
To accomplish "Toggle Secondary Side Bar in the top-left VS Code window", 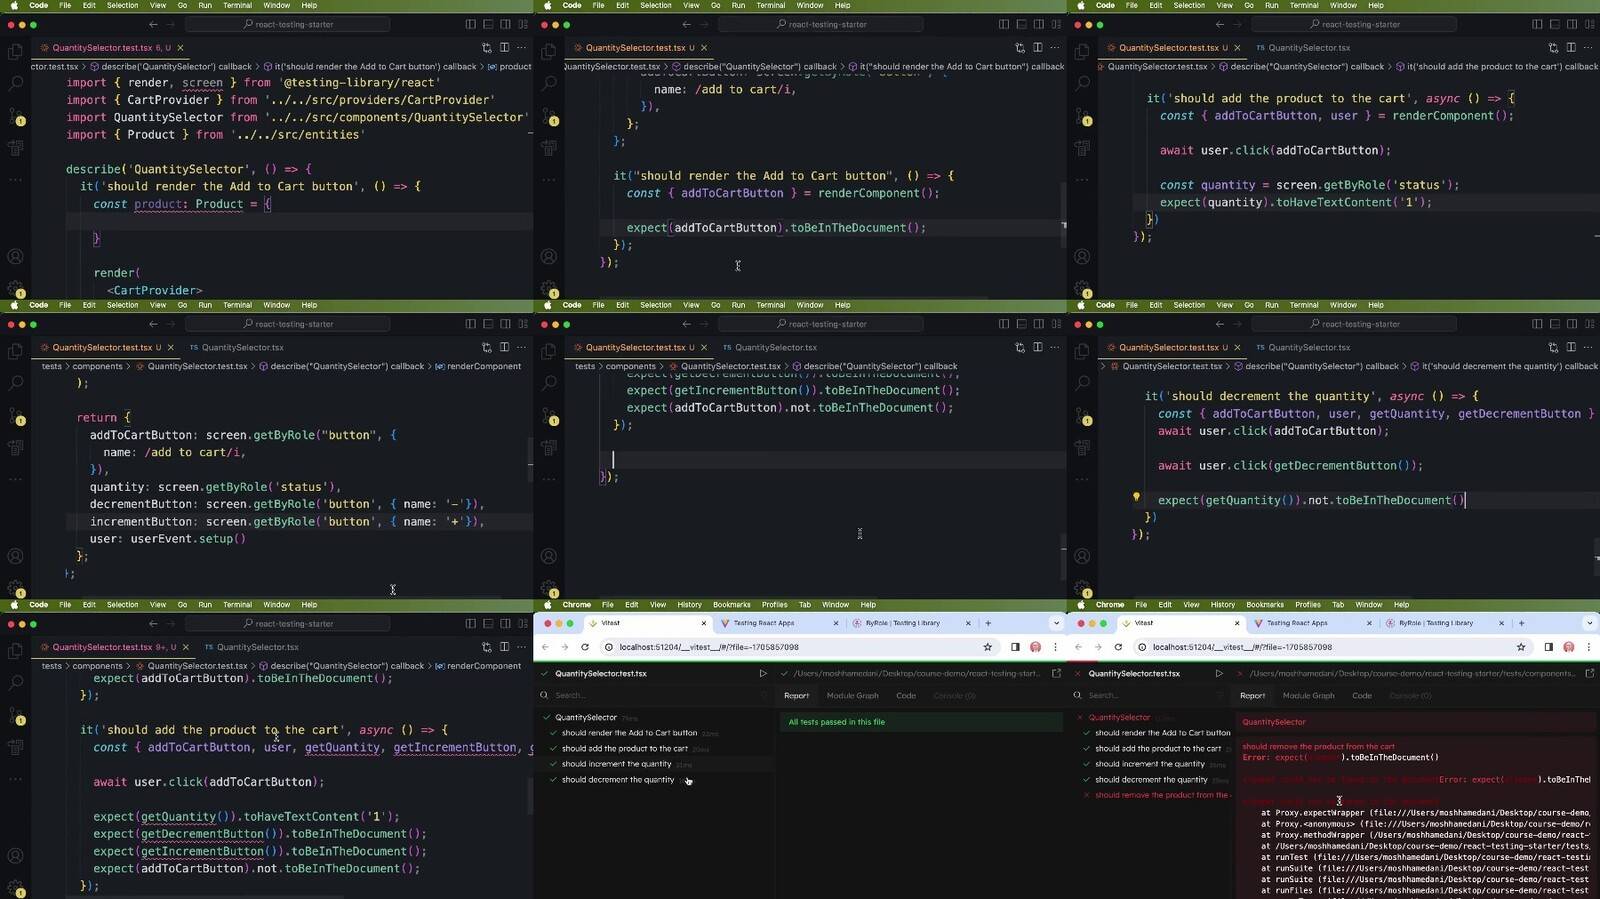I will pos(505,24).
